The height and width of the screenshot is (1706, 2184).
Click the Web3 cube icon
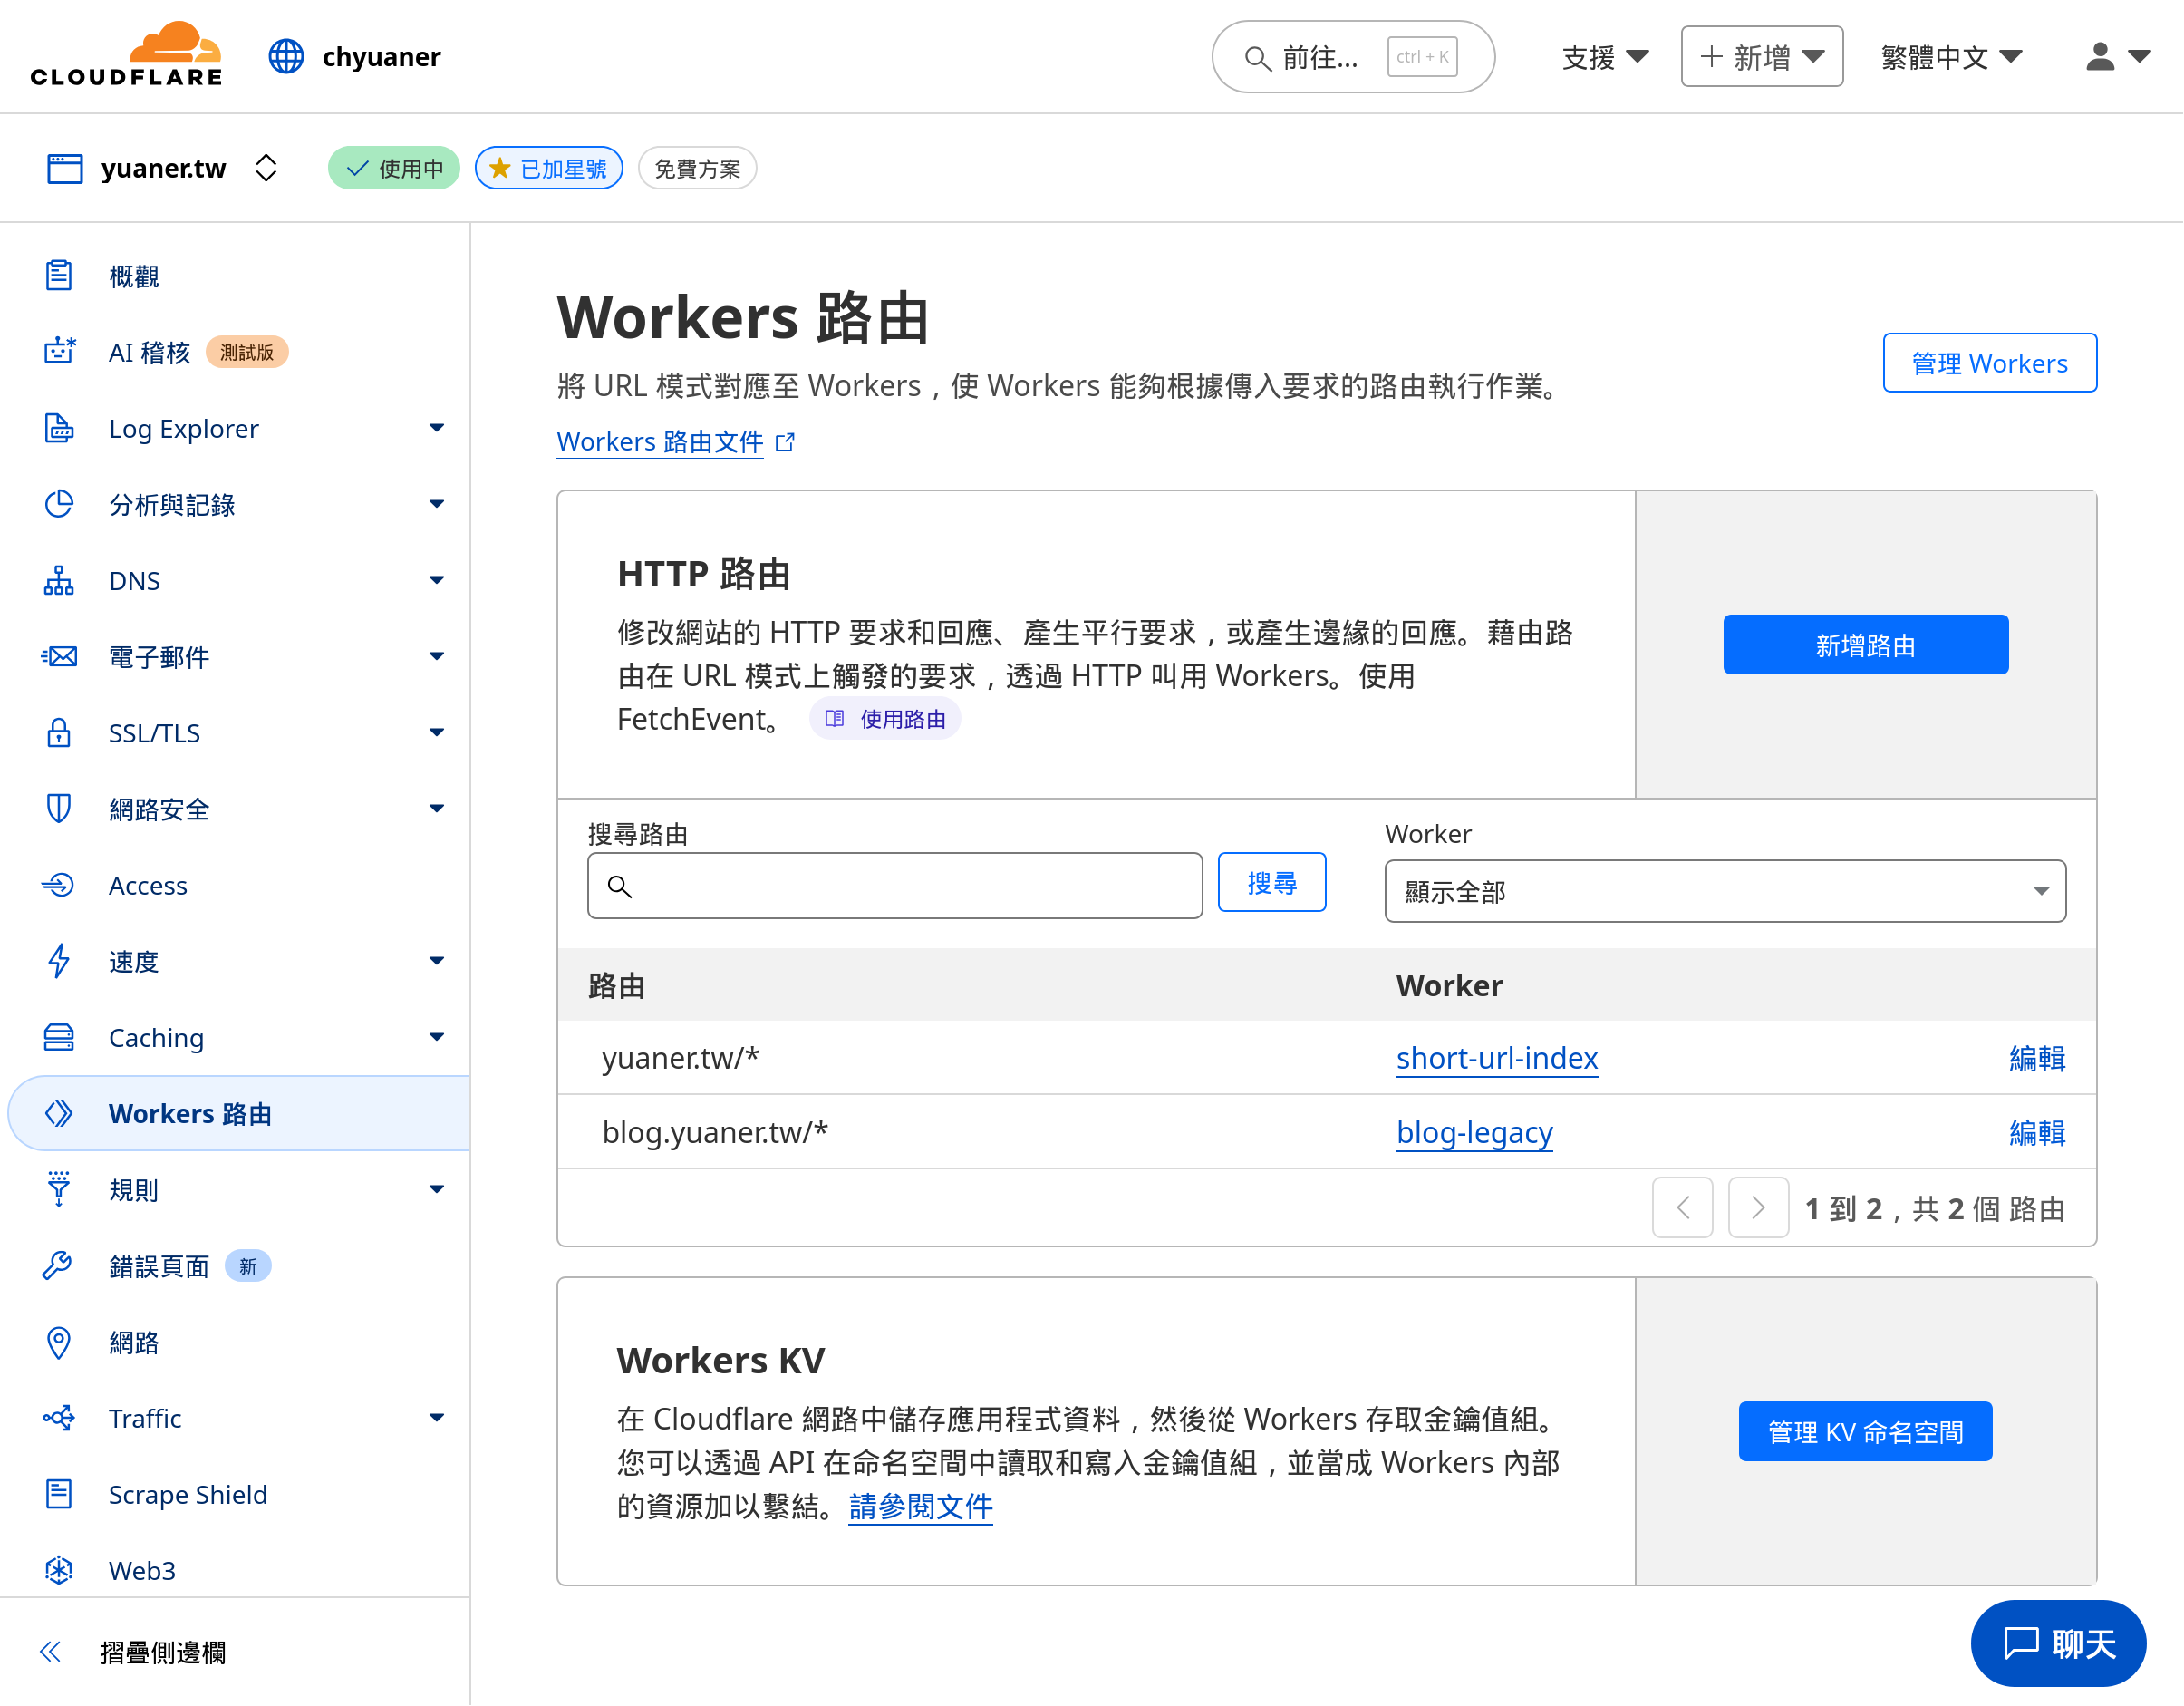[59, 1570]
